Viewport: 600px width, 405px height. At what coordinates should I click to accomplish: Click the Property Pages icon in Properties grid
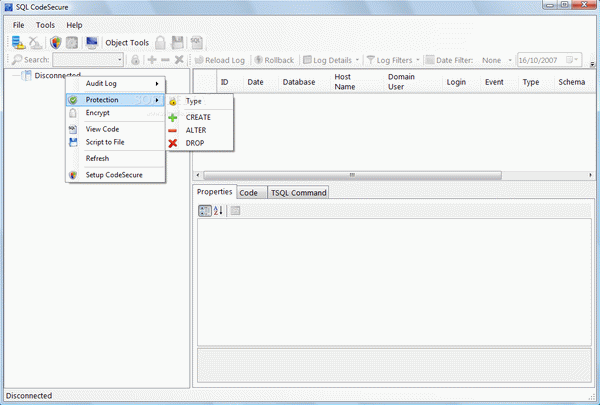(x=235, y=211)
